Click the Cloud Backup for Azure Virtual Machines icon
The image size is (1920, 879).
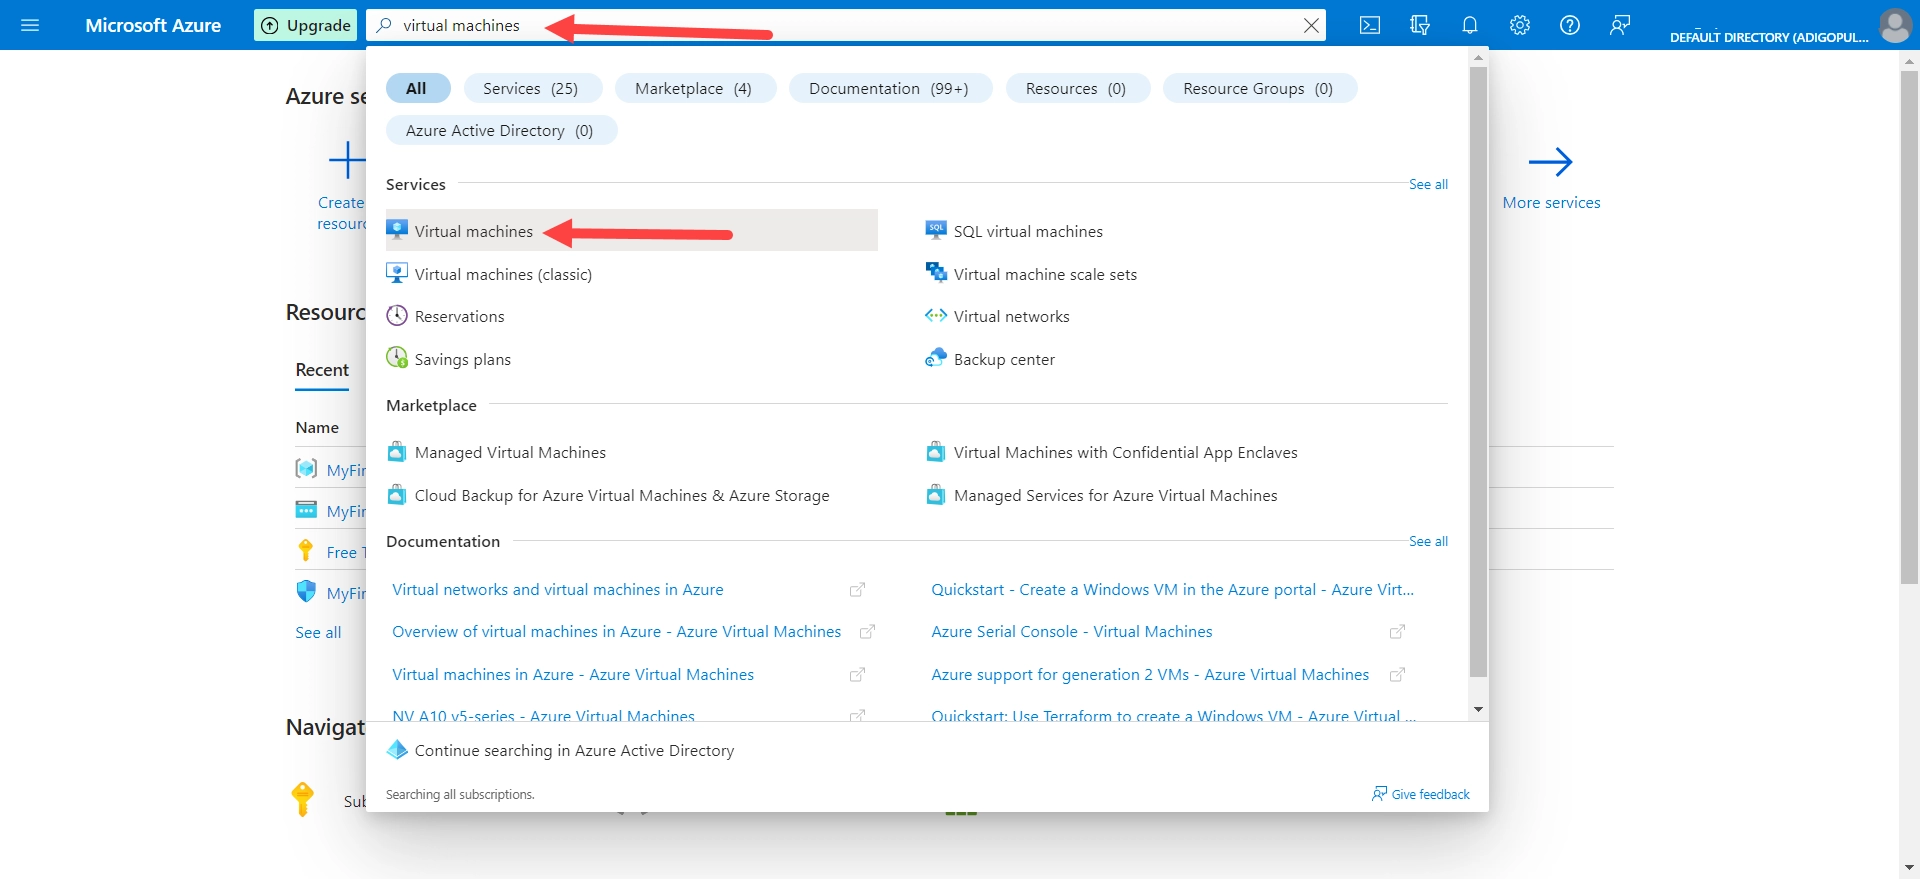coord(397,495)
